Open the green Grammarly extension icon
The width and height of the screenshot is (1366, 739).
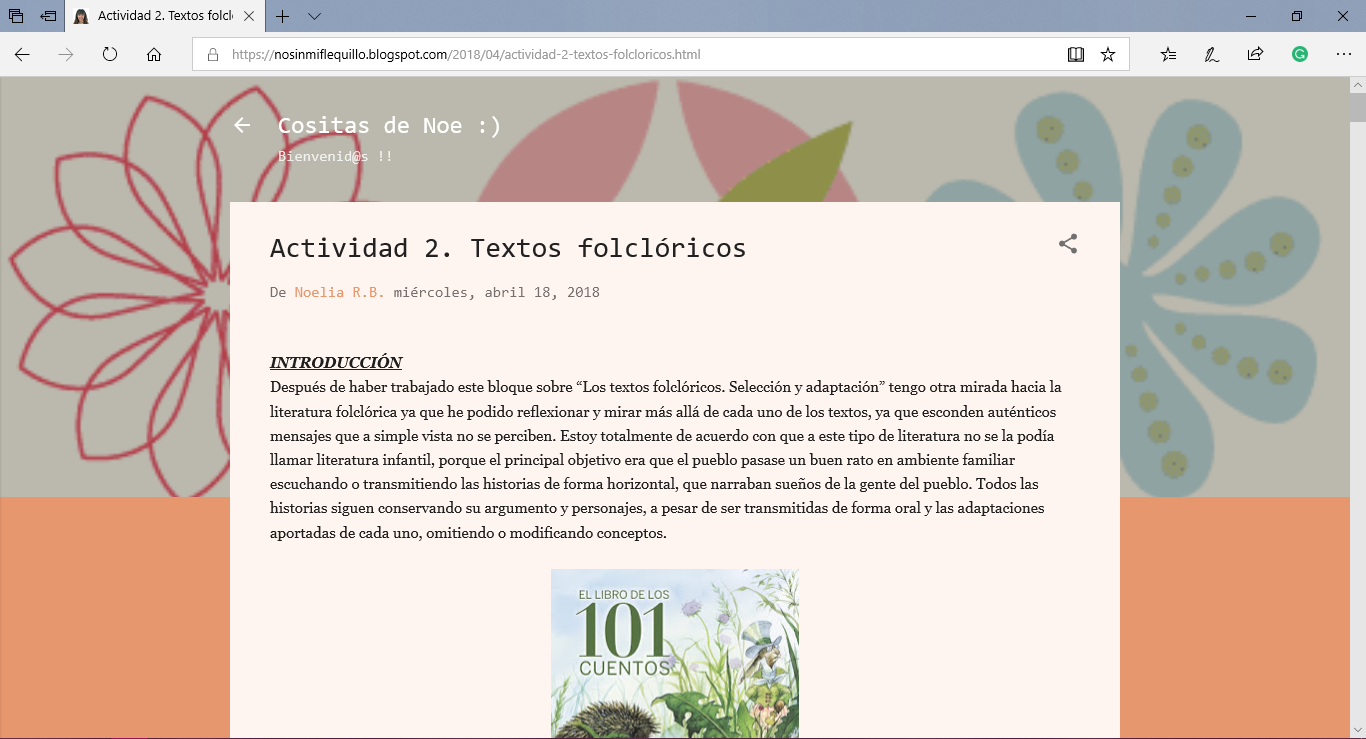pyautogui.click(x=1300, y=55)
